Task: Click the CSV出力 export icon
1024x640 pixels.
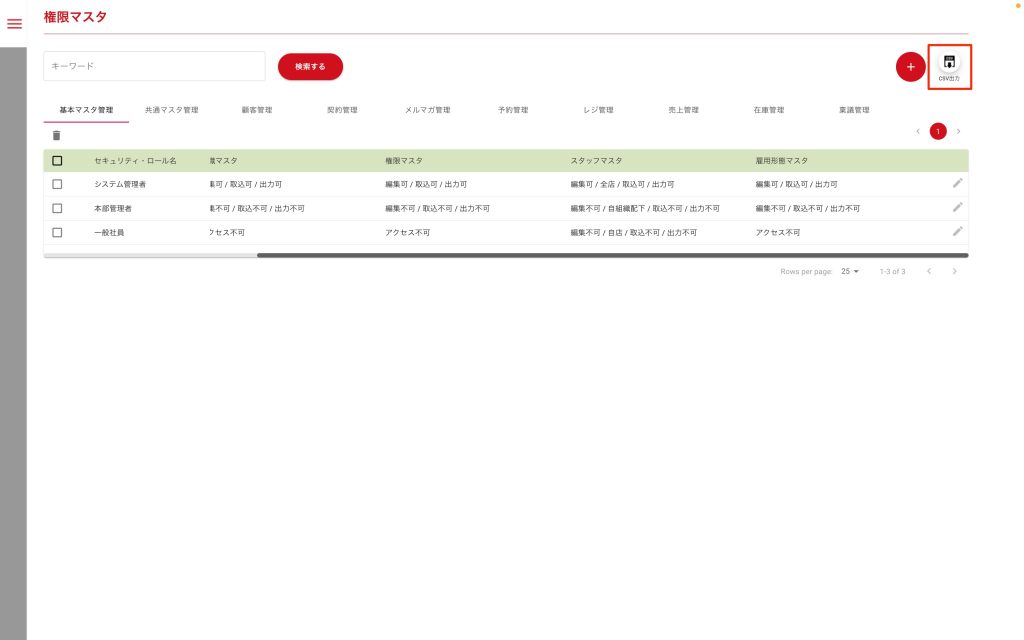Action: click(949, 66)
